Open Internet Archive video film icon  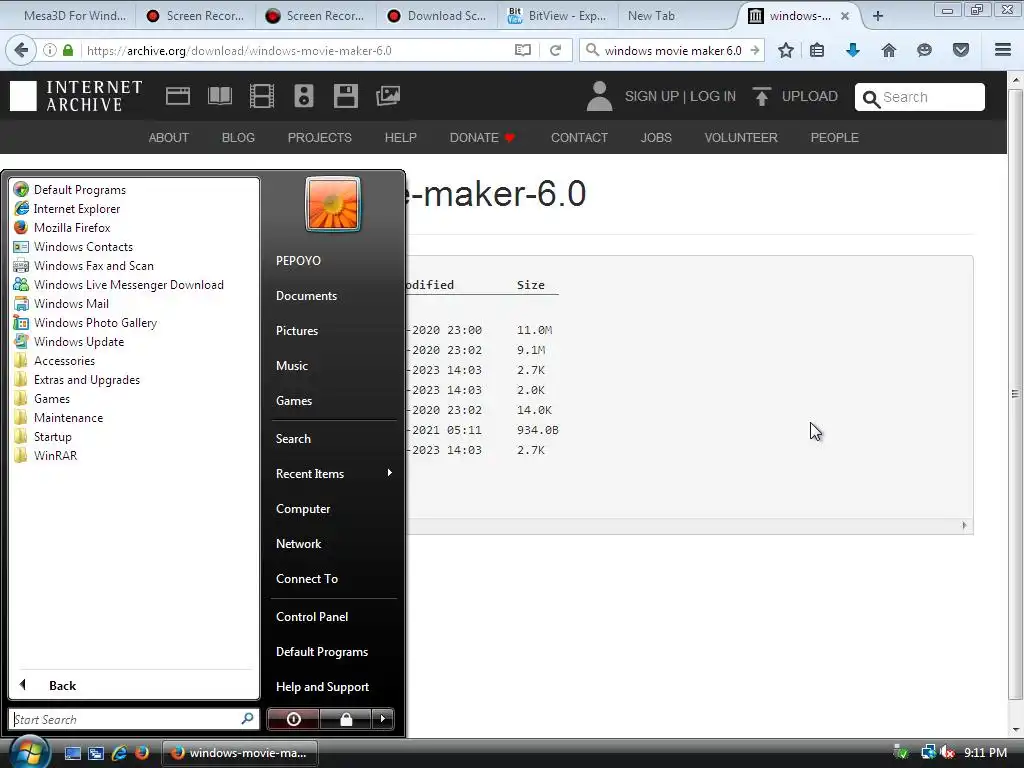pos(262,96)
